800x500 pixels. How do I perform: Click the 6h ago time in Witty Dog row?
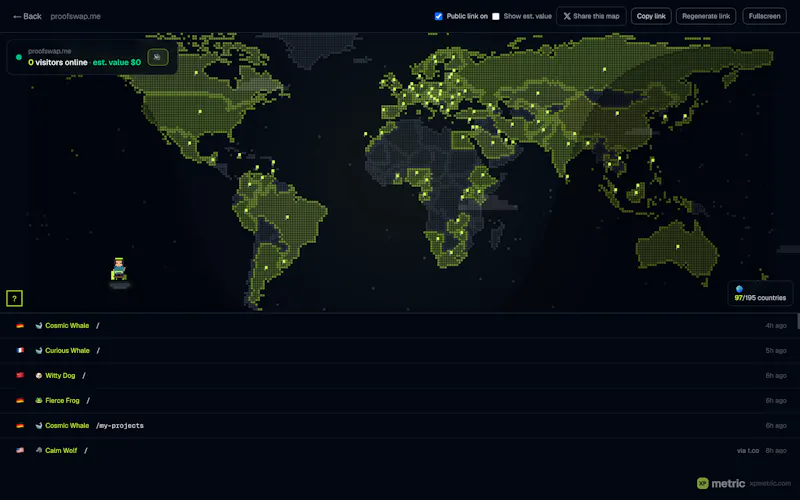(x=776, y=376)
